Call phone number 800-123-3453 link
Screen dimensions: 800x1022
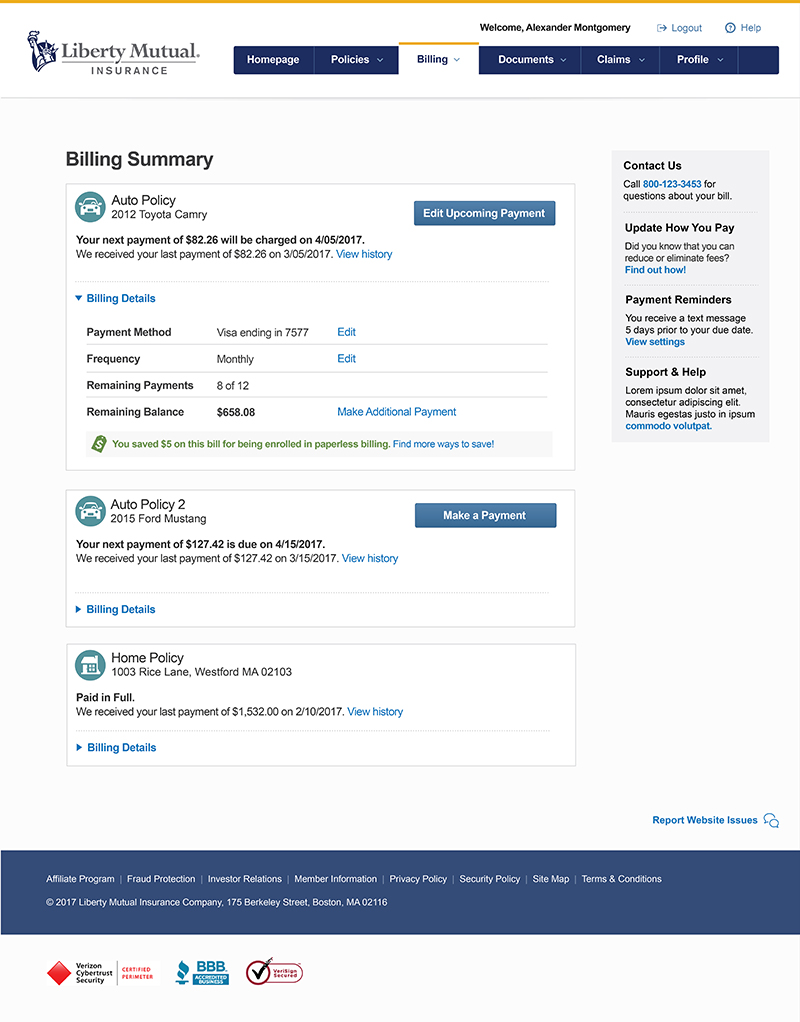[672, 184]
